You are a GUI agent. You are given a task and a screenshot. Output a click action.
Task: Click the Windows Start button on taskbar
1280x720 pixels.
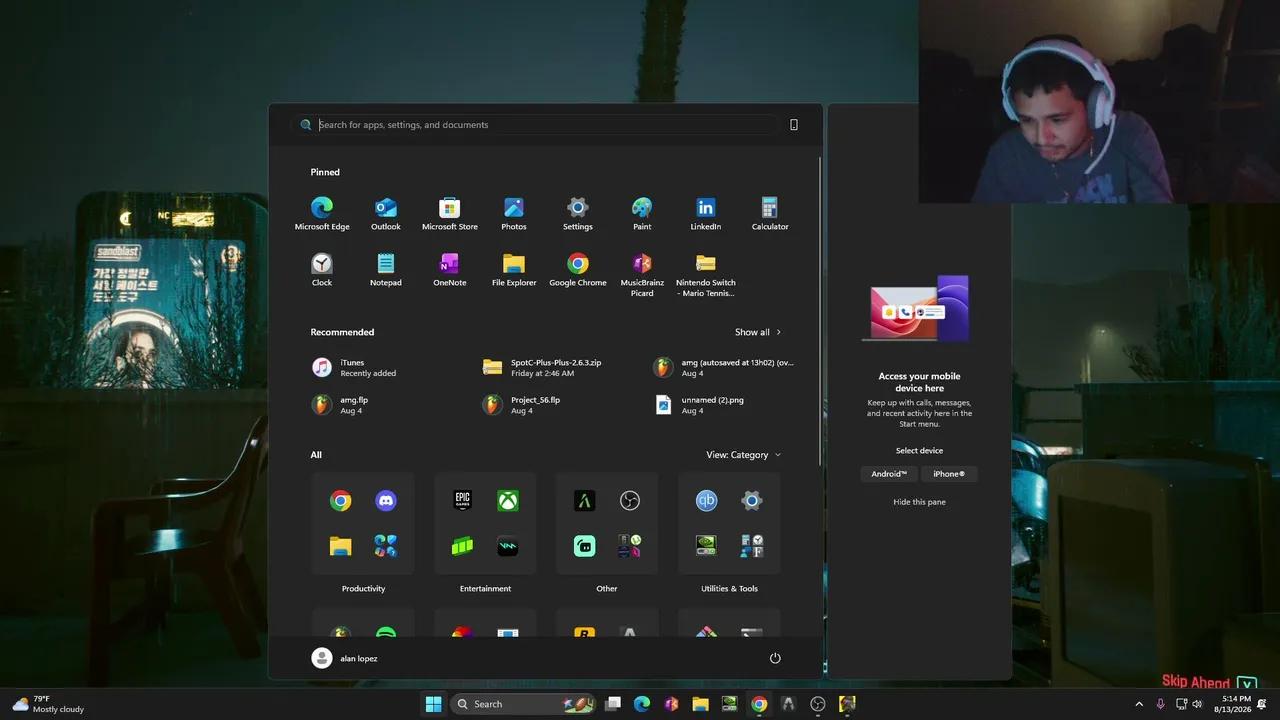pyautogui.click(x=433, y=704)
